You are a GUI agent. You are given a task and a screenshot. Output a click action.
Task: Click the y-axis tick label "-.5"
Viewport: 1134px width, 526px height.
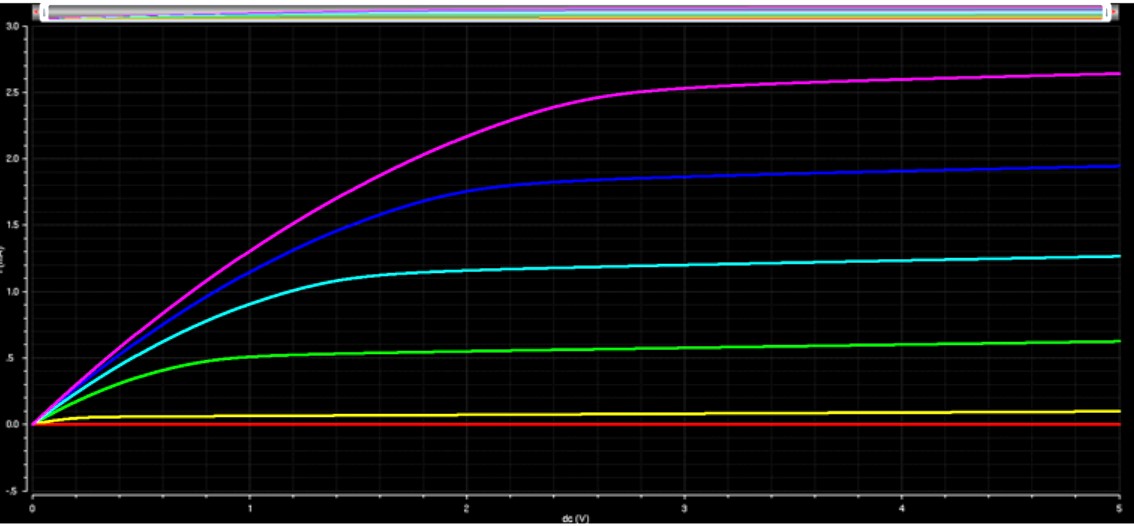click(x=13, y=491)
